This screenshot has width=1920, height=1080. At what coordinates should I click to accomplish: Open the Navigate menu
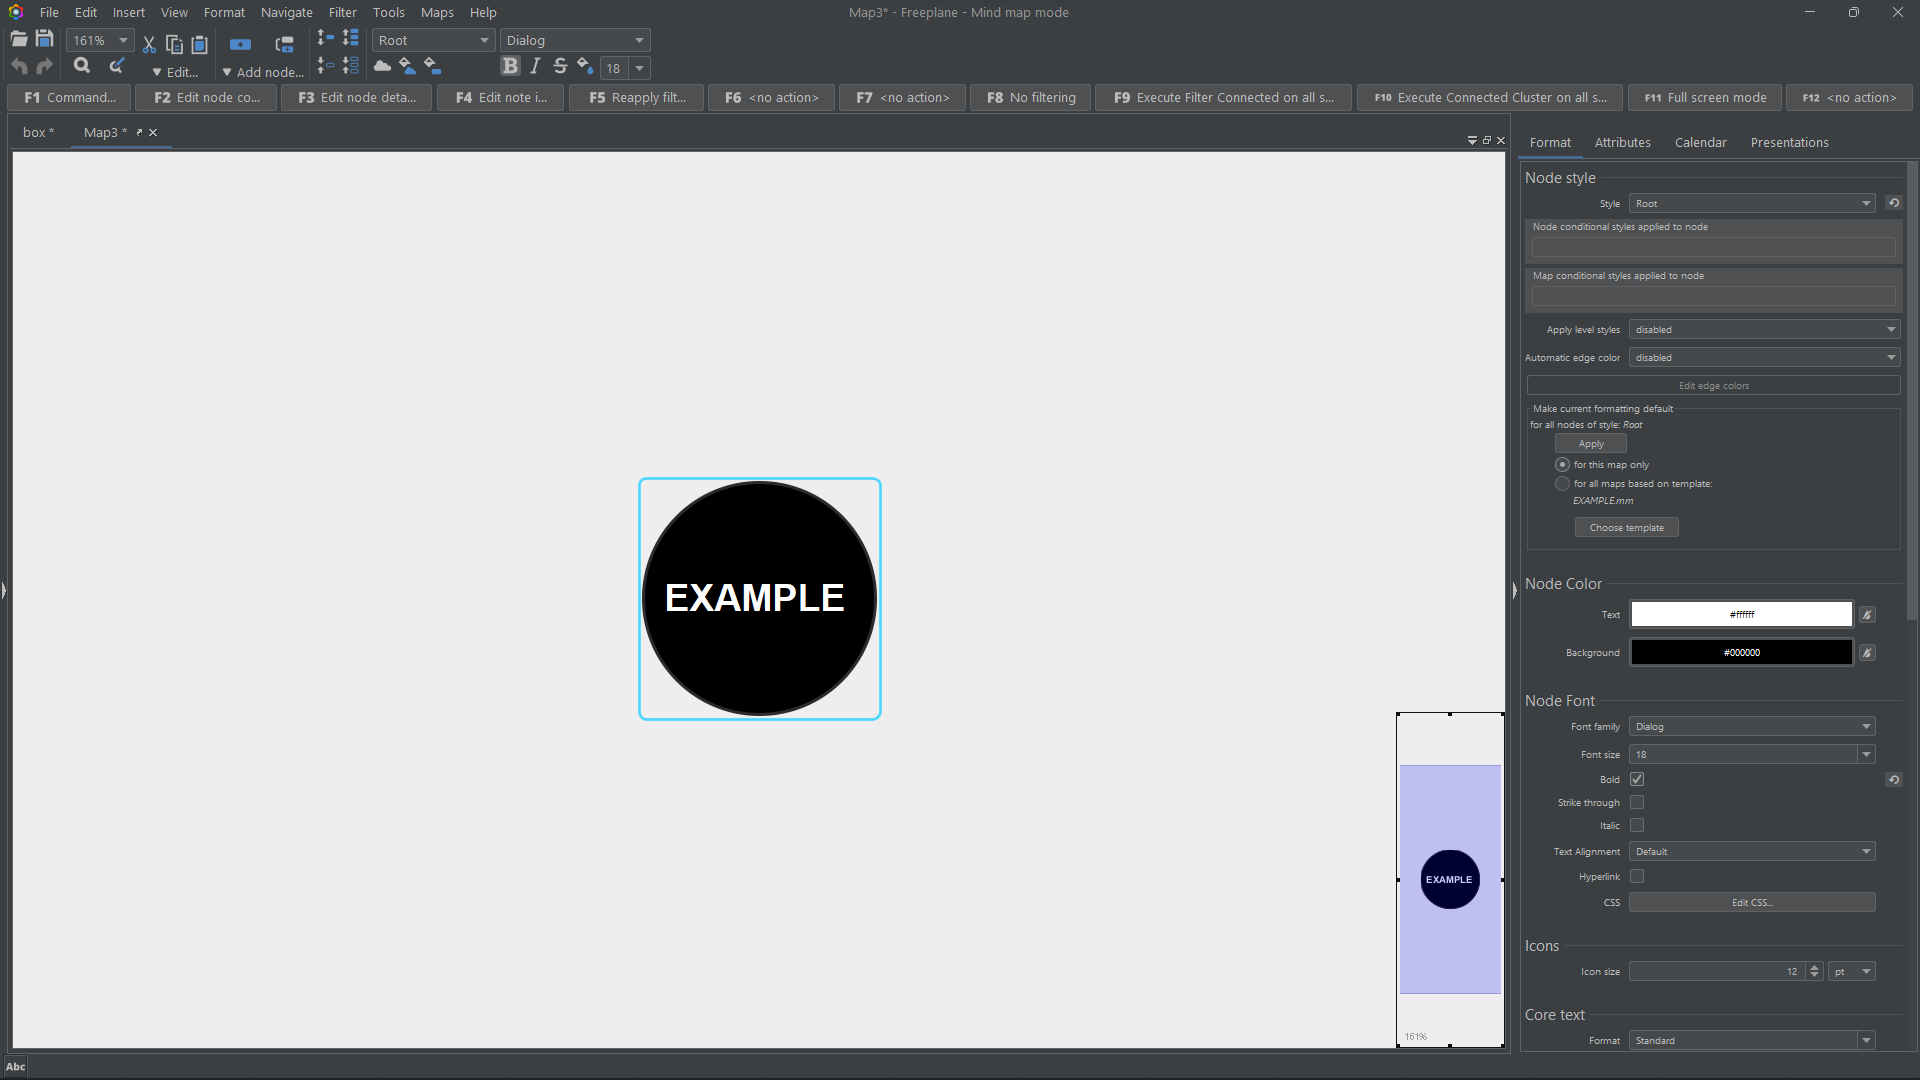(x=286, y=12)
